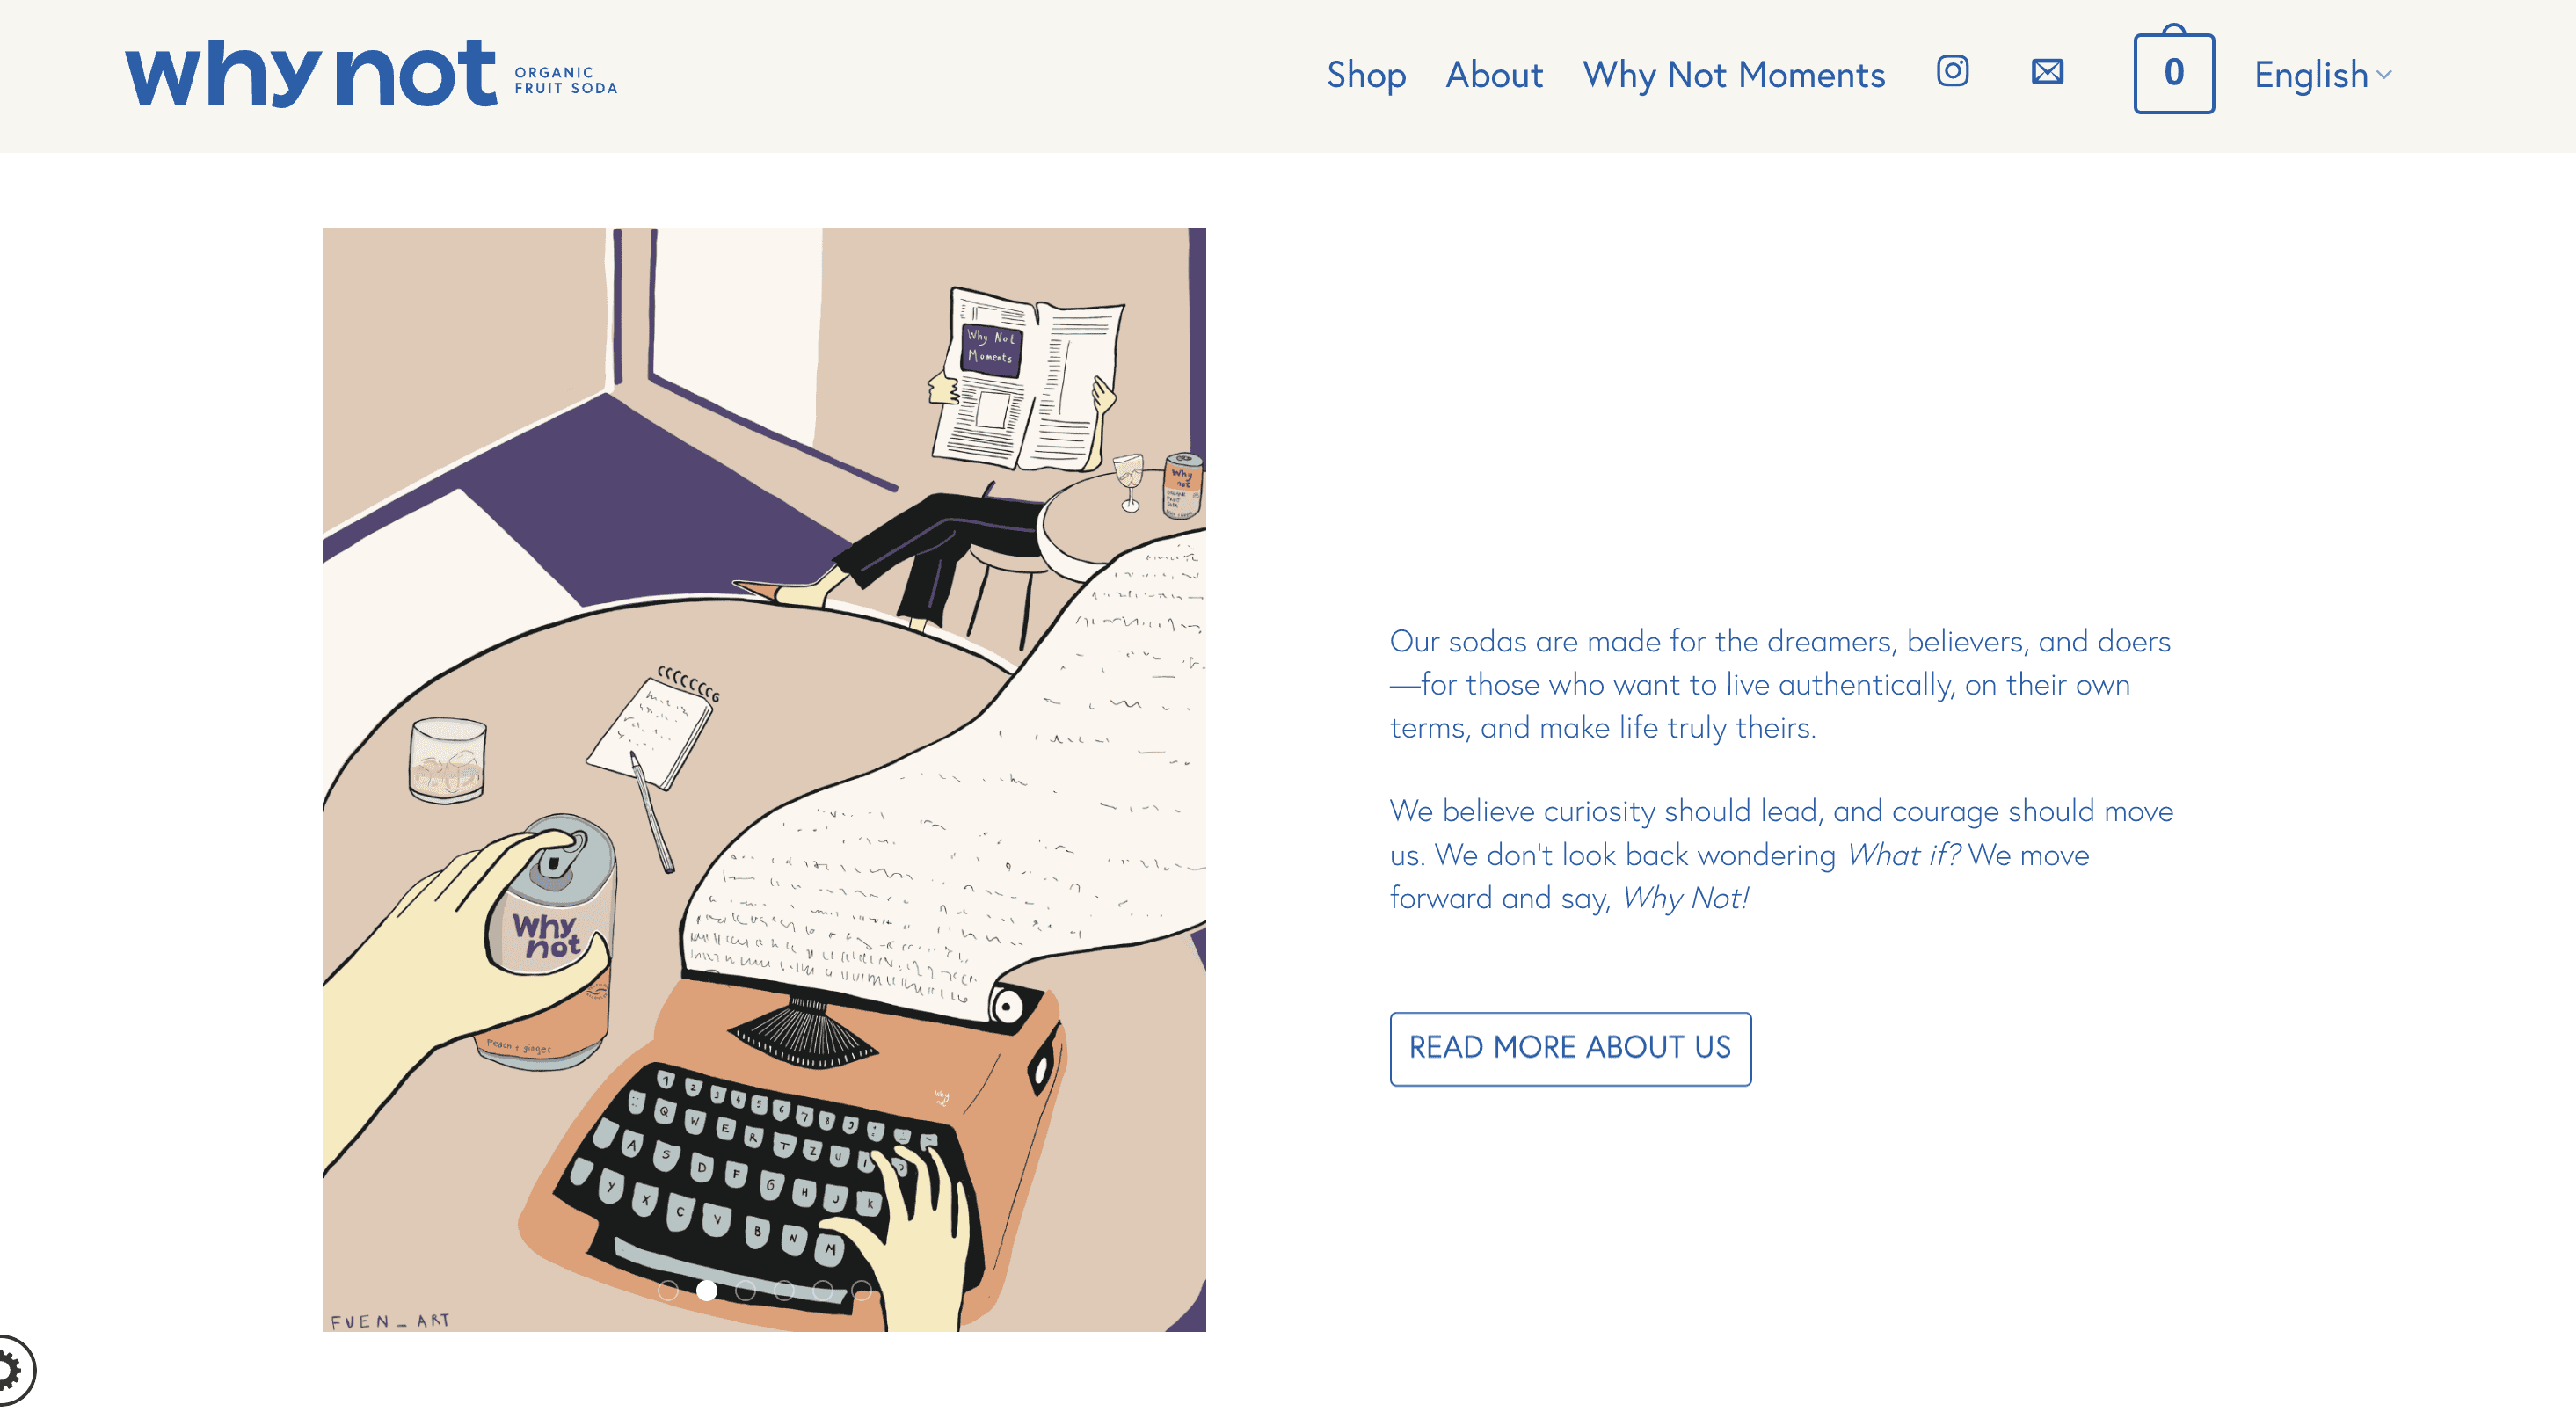
Task: Show the sixth and last carousel slide dot
Action: [x=861, y=1291]
